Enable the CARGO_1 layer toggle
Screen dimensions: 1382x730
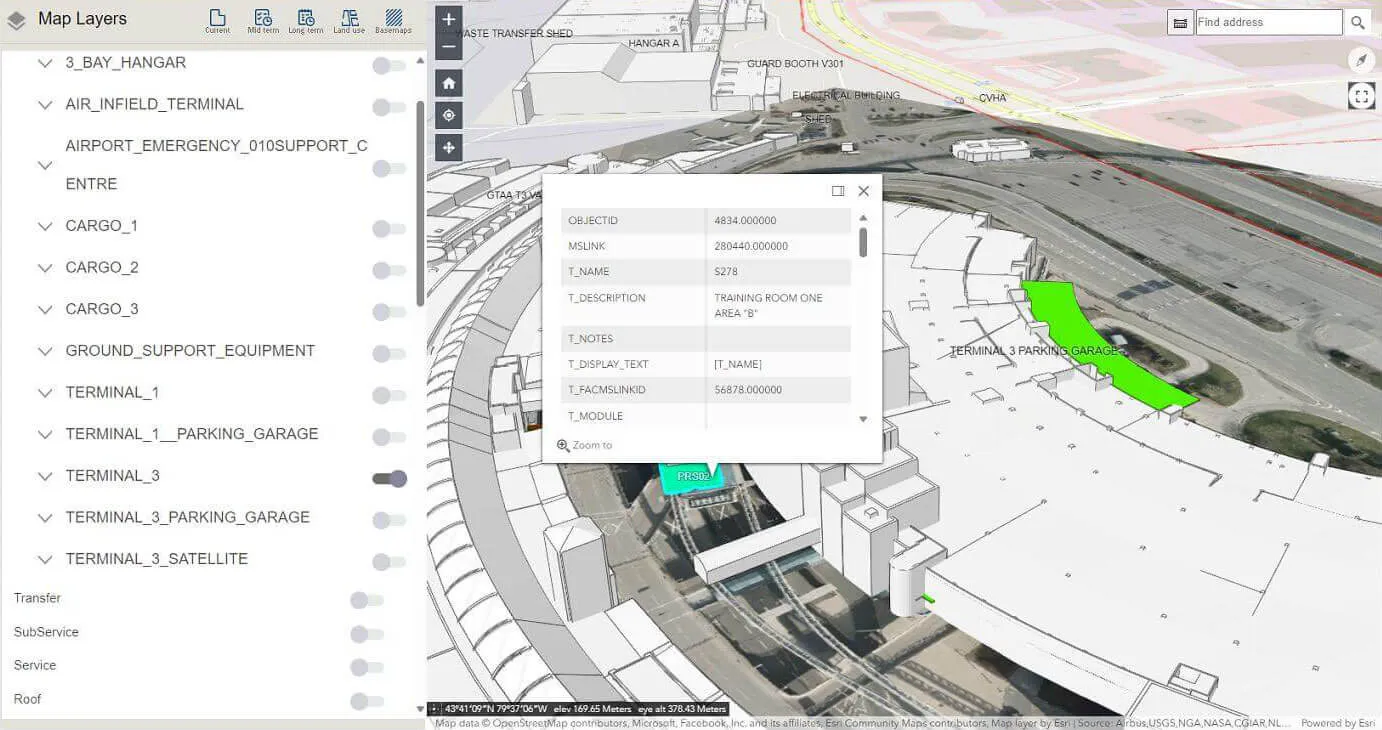pos(389,229)
